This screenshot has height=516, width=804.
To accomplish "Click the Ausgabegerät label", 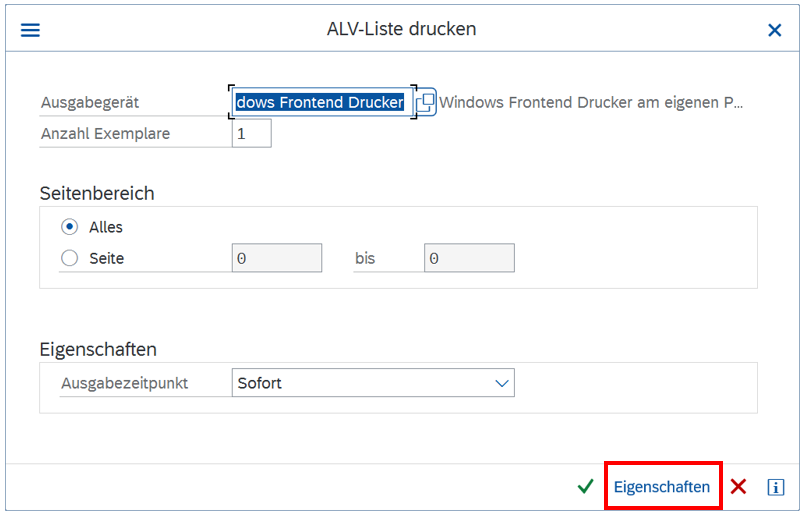I will [x=89, y=102].
